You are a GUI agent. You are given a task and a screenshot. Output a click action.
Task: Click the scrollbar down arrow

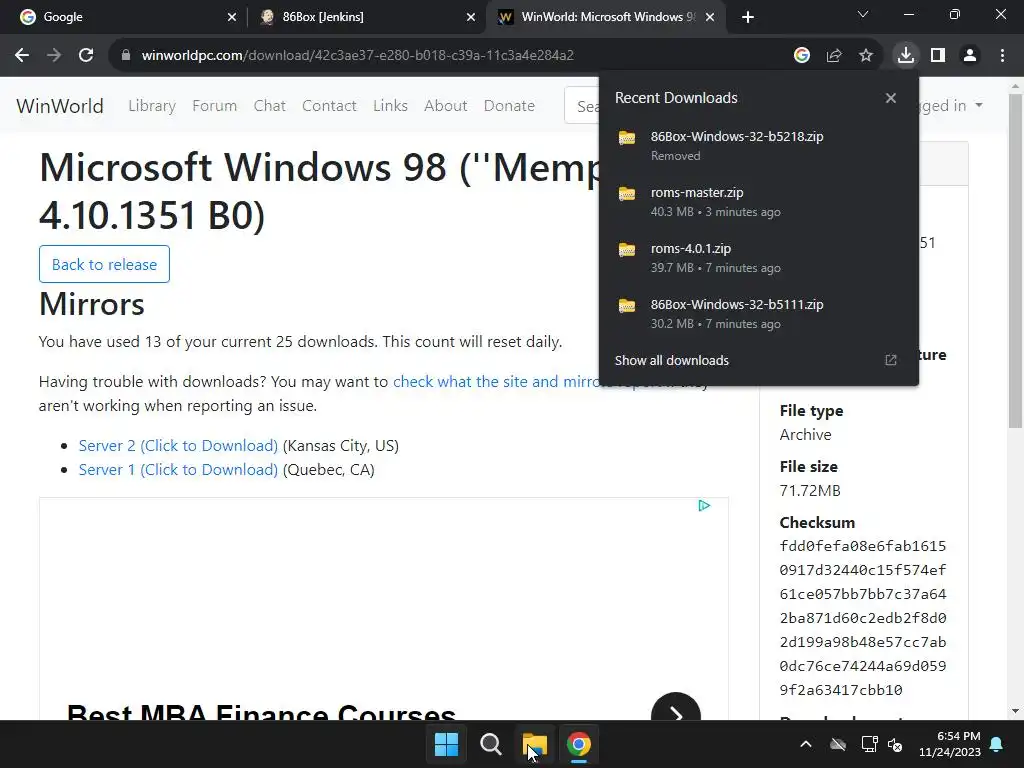pos(1015,711)
